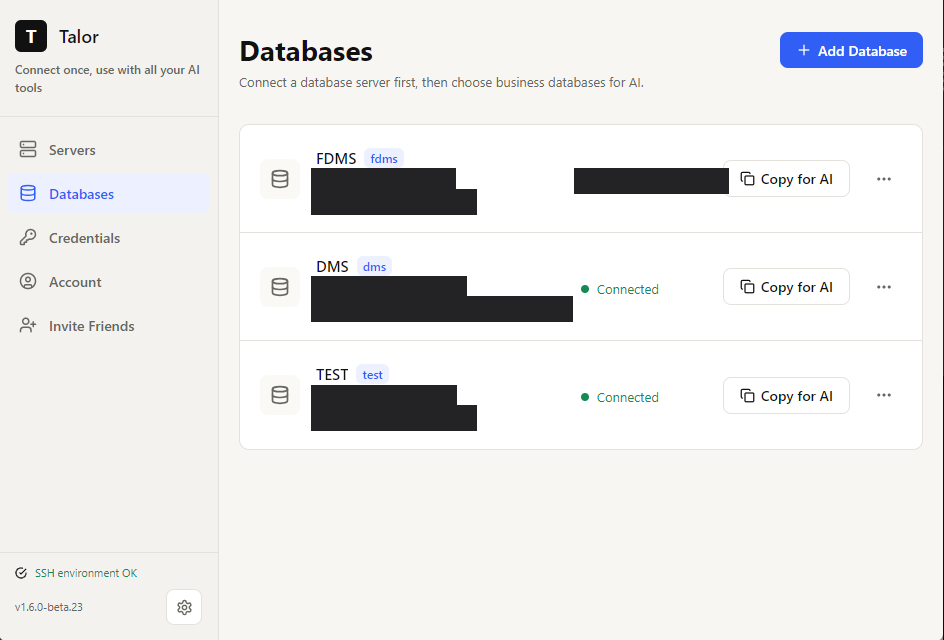This screenshot has height=640, width=944.
Task: Click the FDMS database name
Action: tap(336, 159)
